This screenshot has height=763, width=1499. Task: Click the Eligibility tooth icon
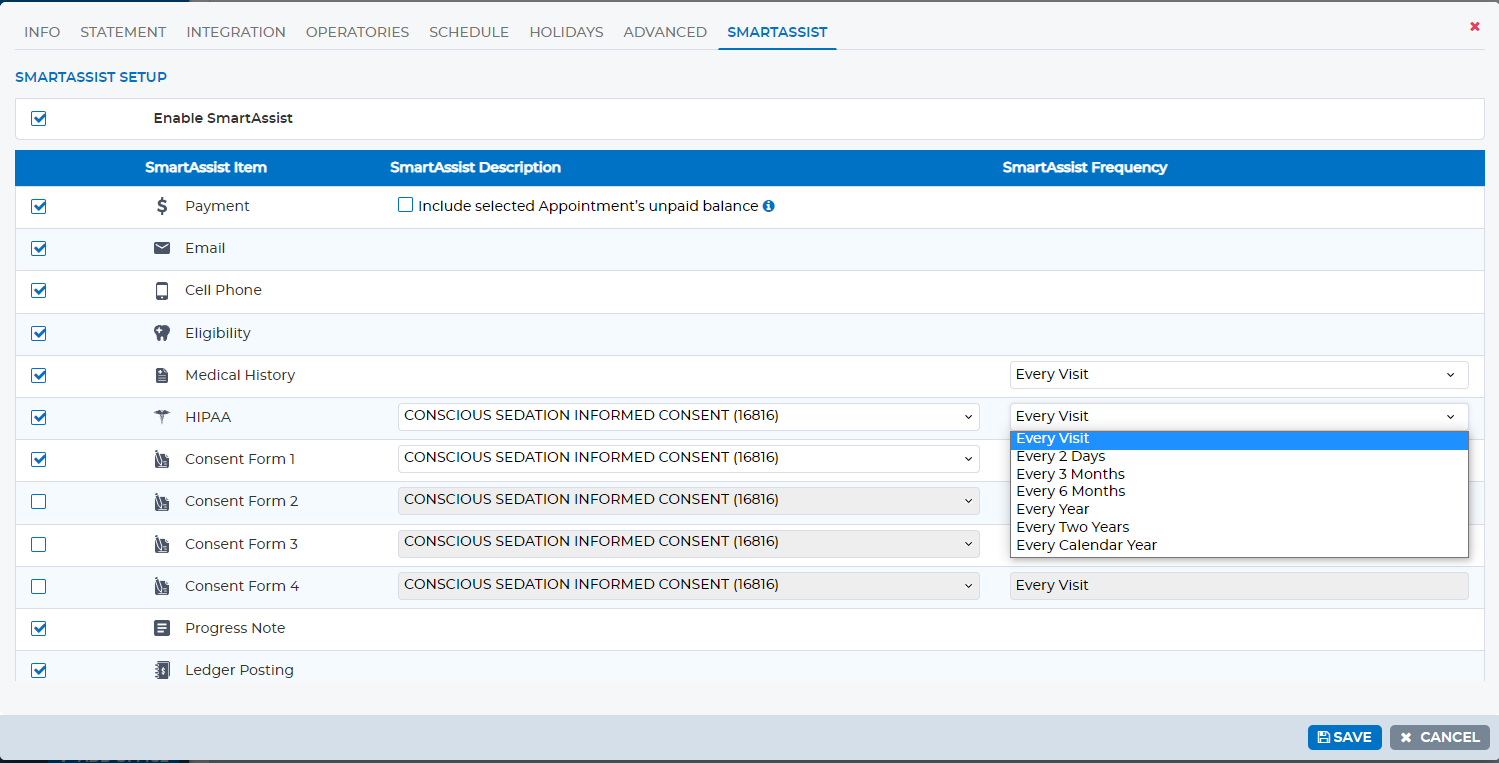(162, 333)
